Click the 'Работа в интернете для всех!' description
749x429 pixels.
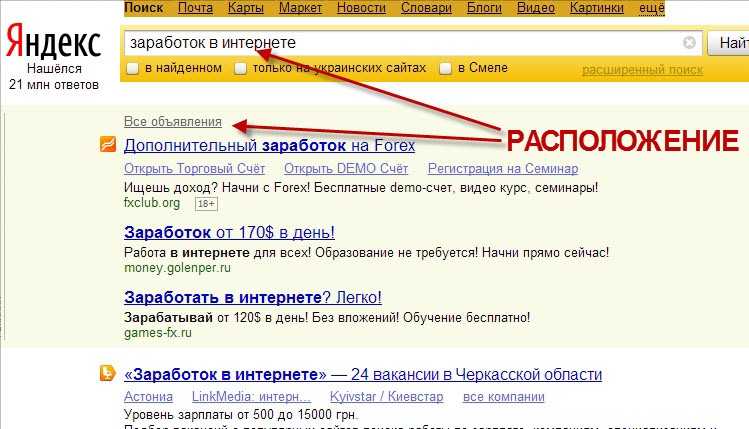(x=366, y=252)
